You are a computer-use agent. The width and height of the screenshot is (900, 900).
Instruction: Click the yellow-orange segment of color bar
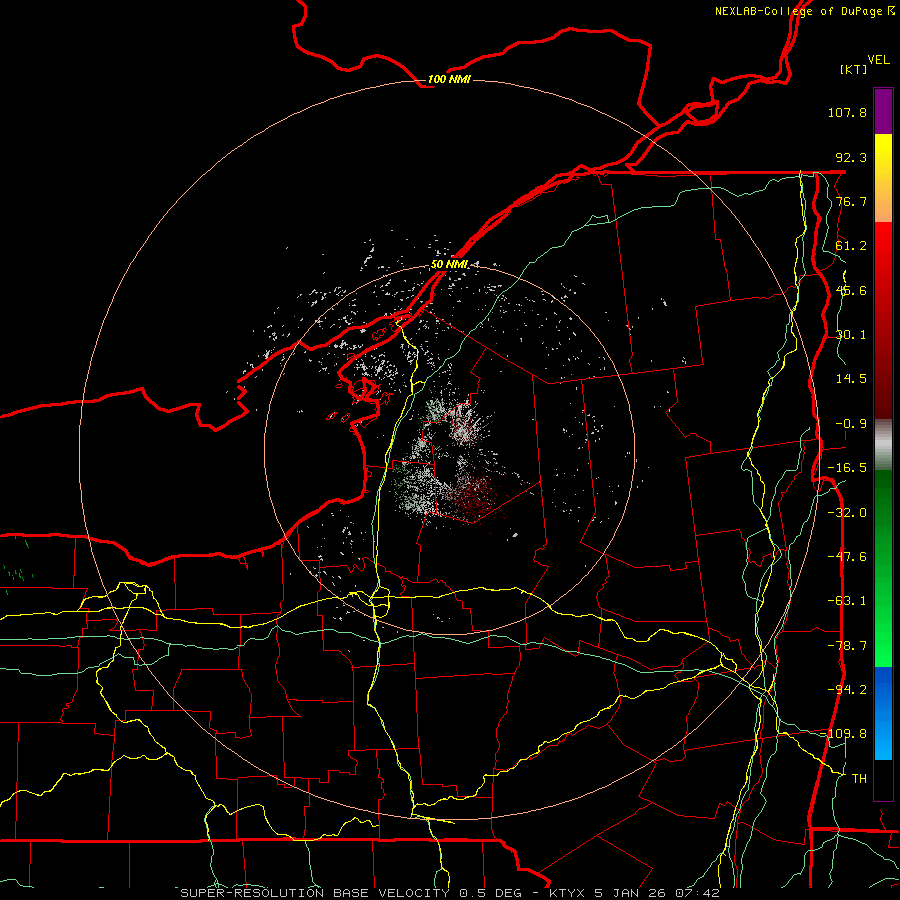(883, 178)
